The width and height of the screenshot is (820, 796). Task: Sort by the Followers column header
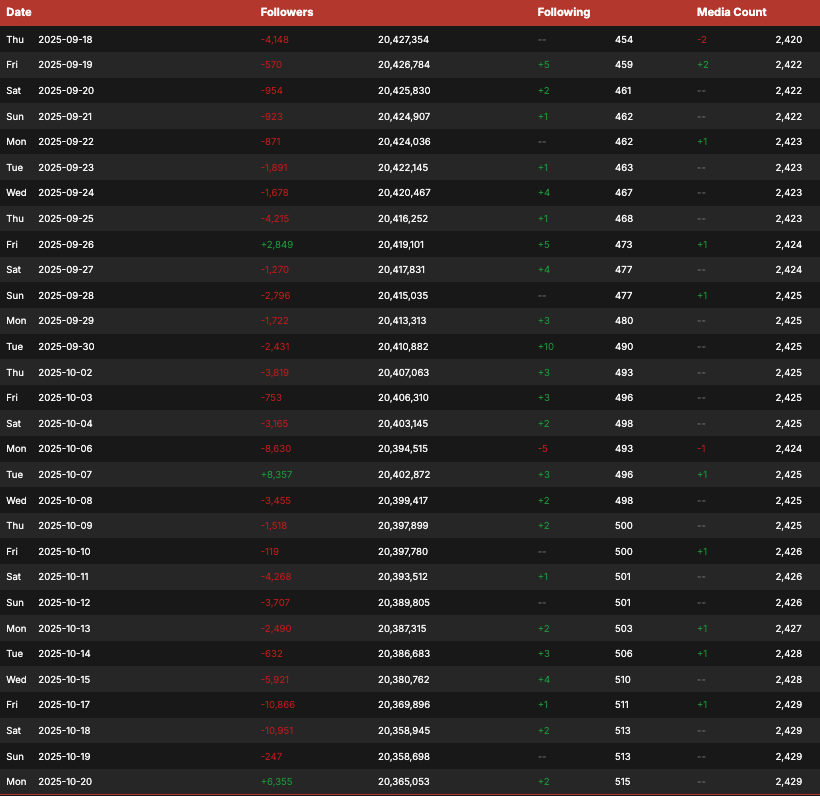pyautogui.click(x=286, y=12)
